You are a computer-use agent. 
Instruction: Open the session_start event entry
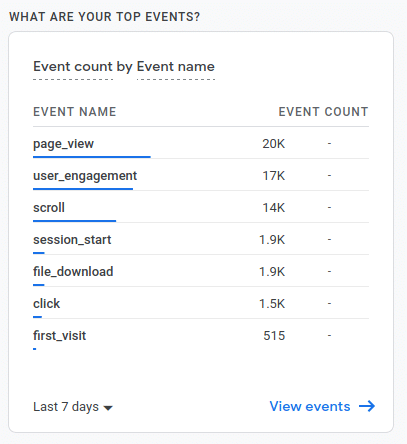(x=72, y=240)
